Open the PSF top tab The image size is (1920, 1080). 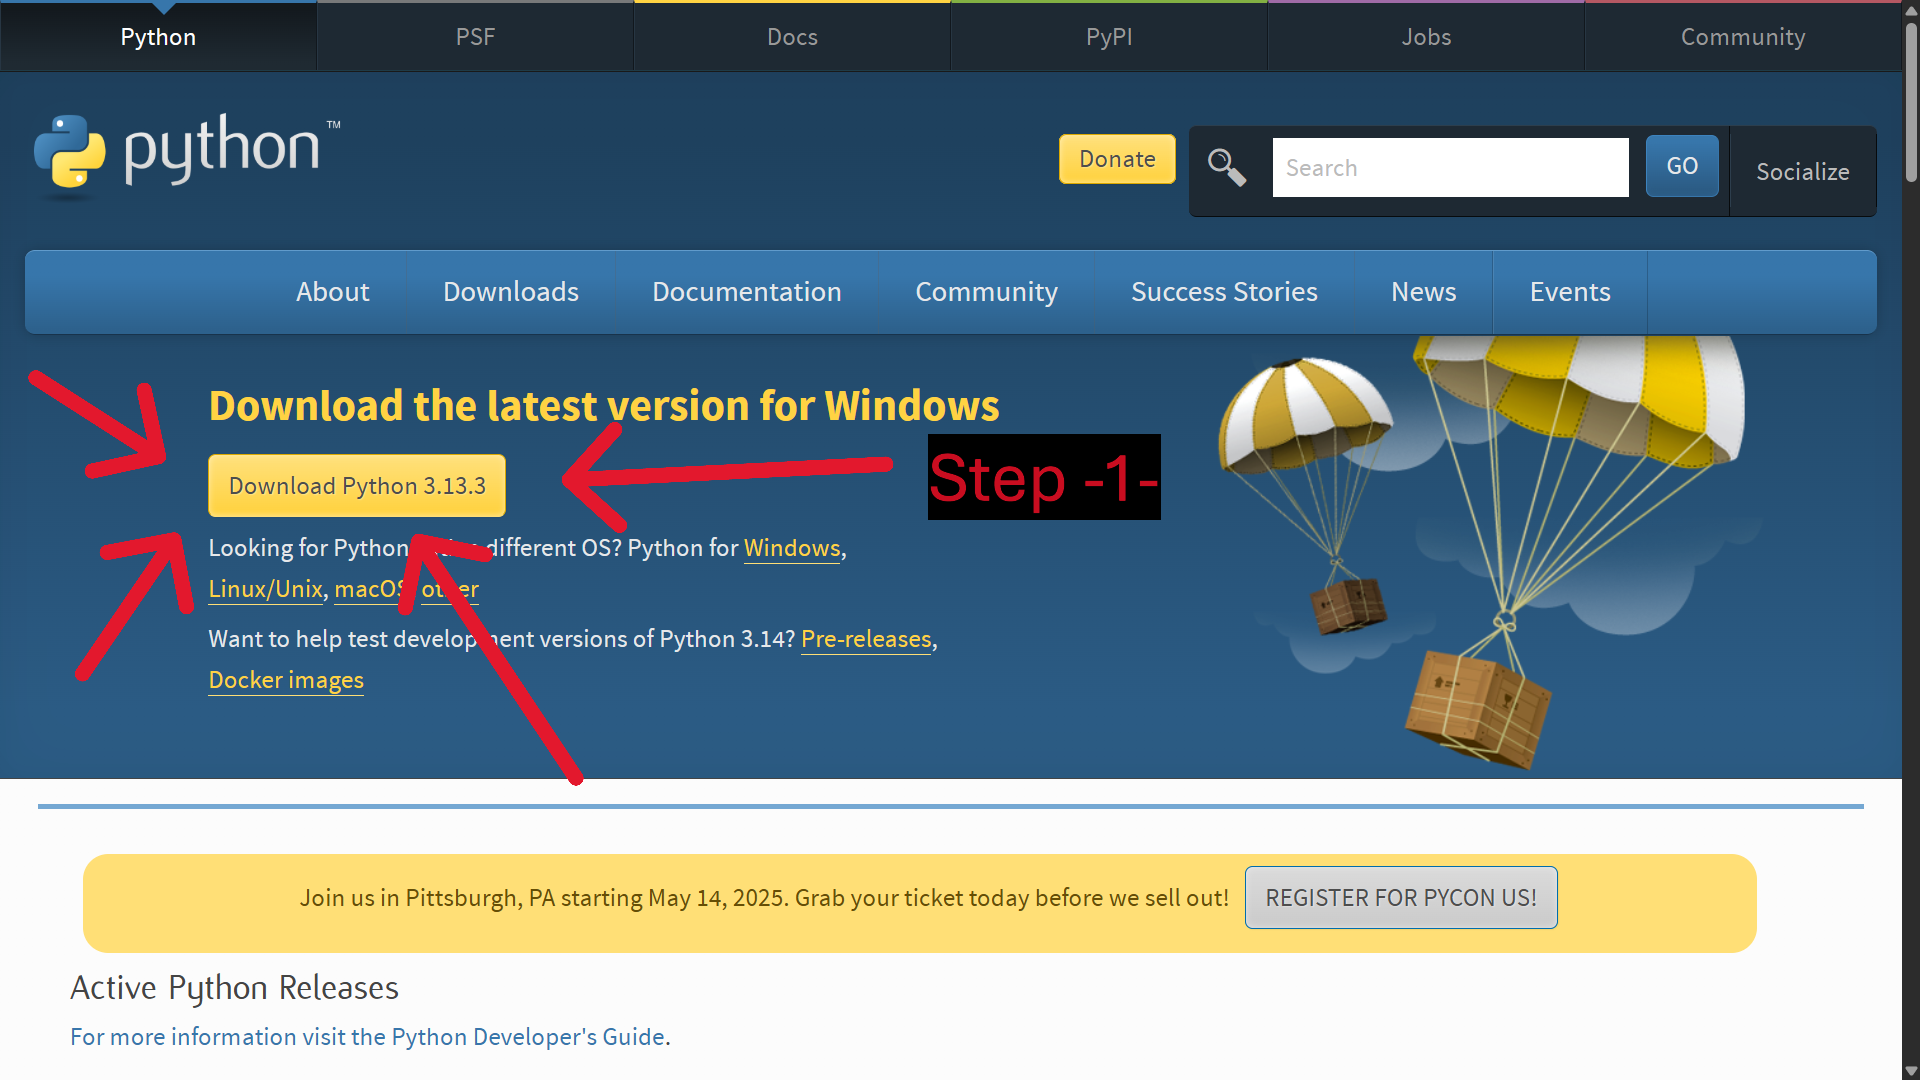[475, 37]
